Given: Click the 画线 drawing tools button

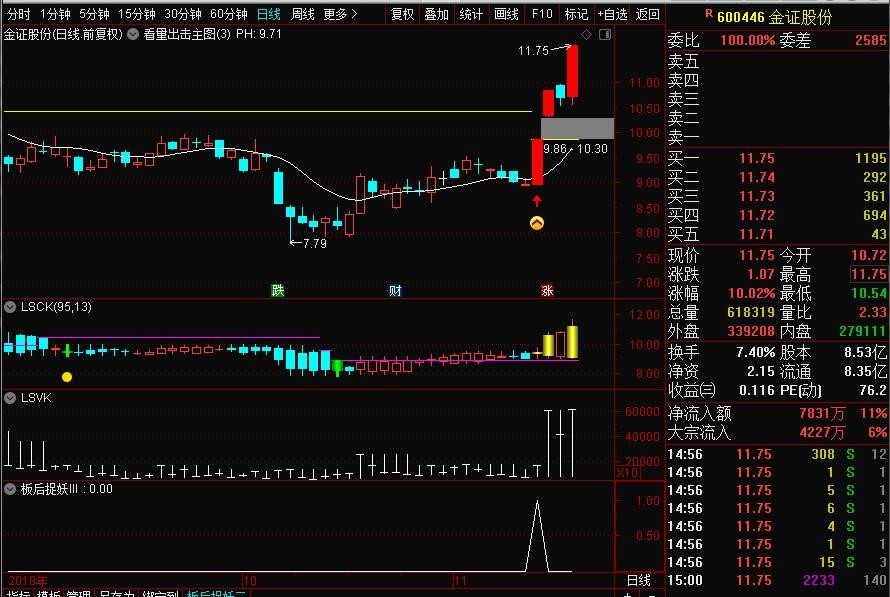Looking at the screenshot, I should (x=507, y=14).
